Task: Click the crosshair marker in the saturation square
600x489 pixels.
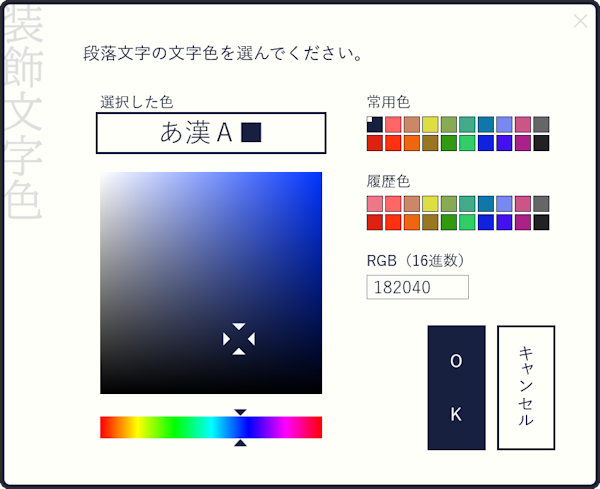Action: point(239,339)
